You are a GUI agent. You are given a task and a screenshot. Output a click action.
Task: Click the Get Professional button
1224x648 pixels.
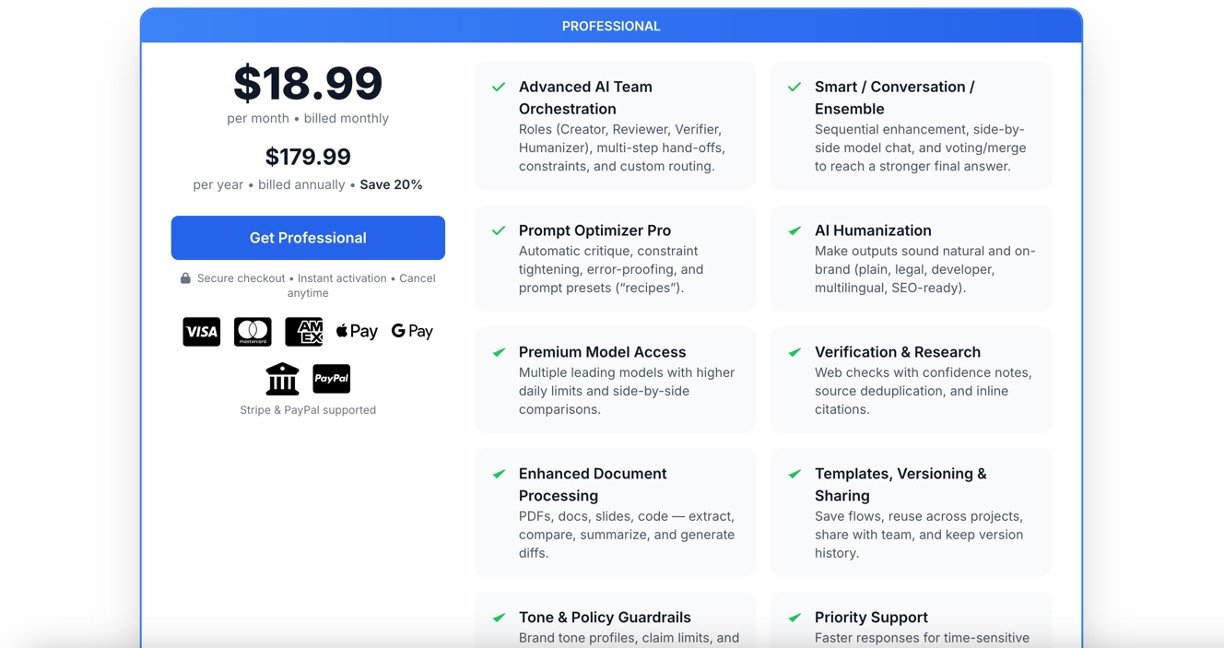click(308, 238)
